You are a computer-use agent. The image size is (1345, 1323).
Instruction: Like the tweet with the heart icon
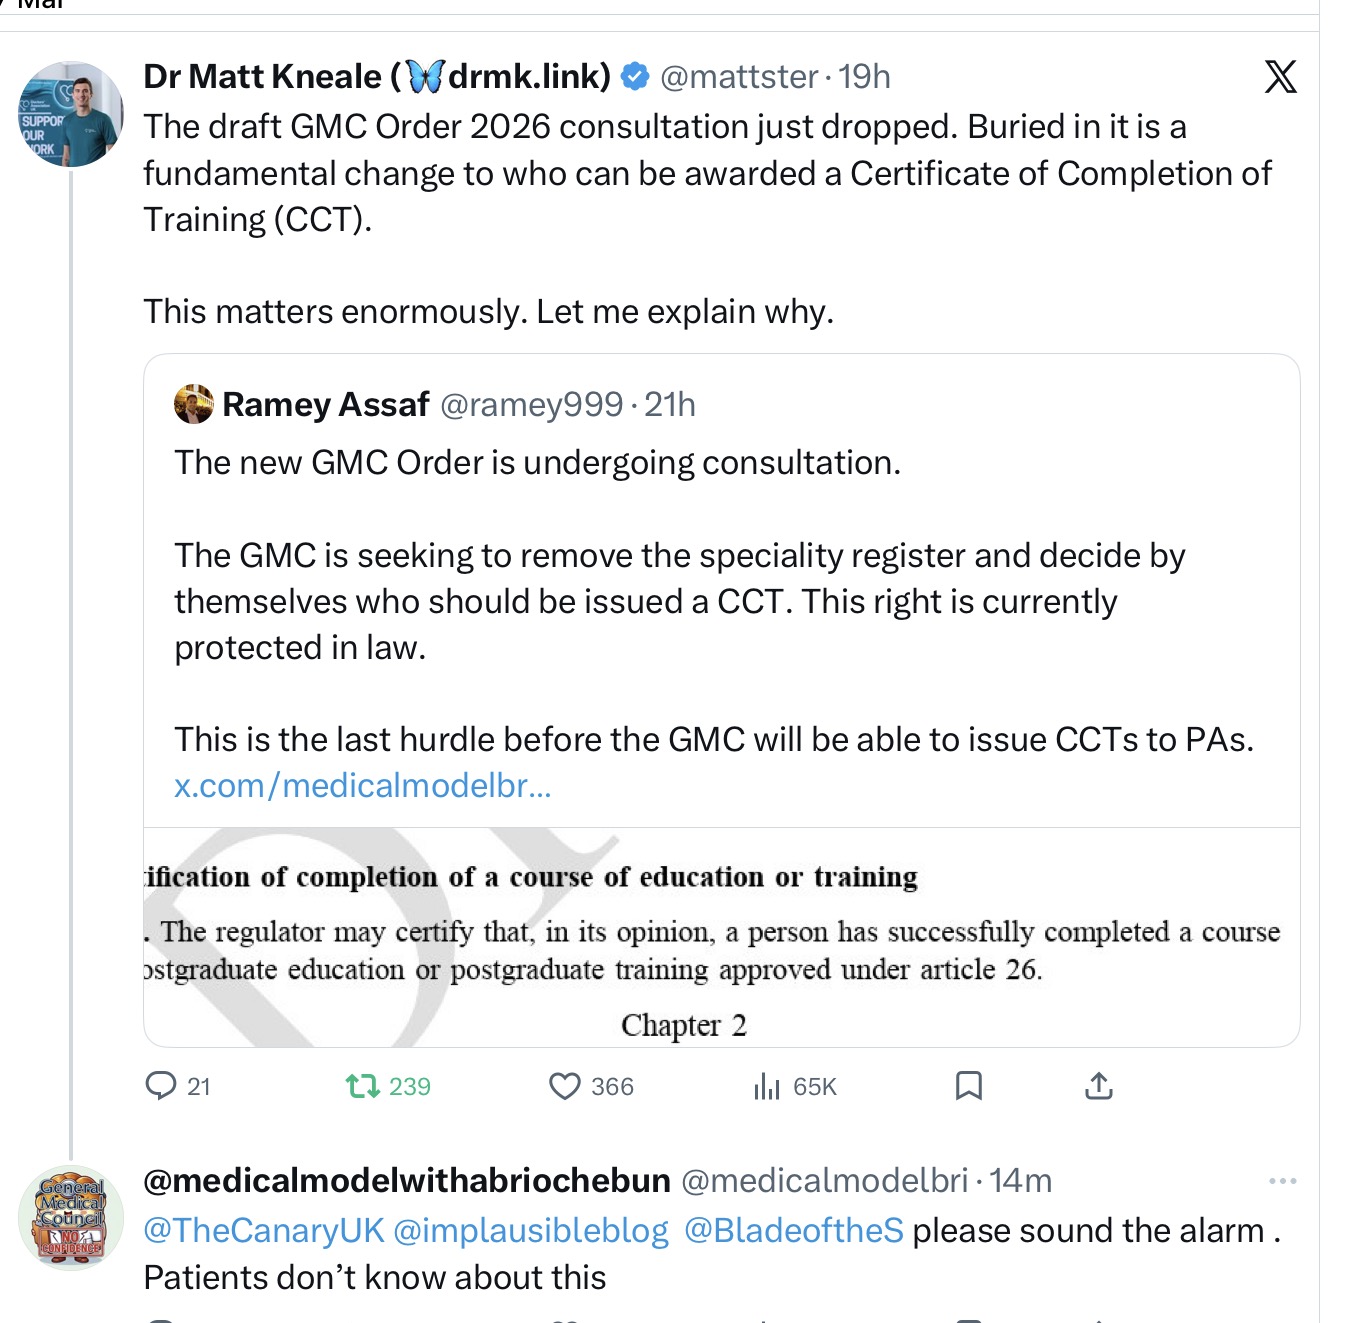pyautogui.click(x=565, y=1086)
